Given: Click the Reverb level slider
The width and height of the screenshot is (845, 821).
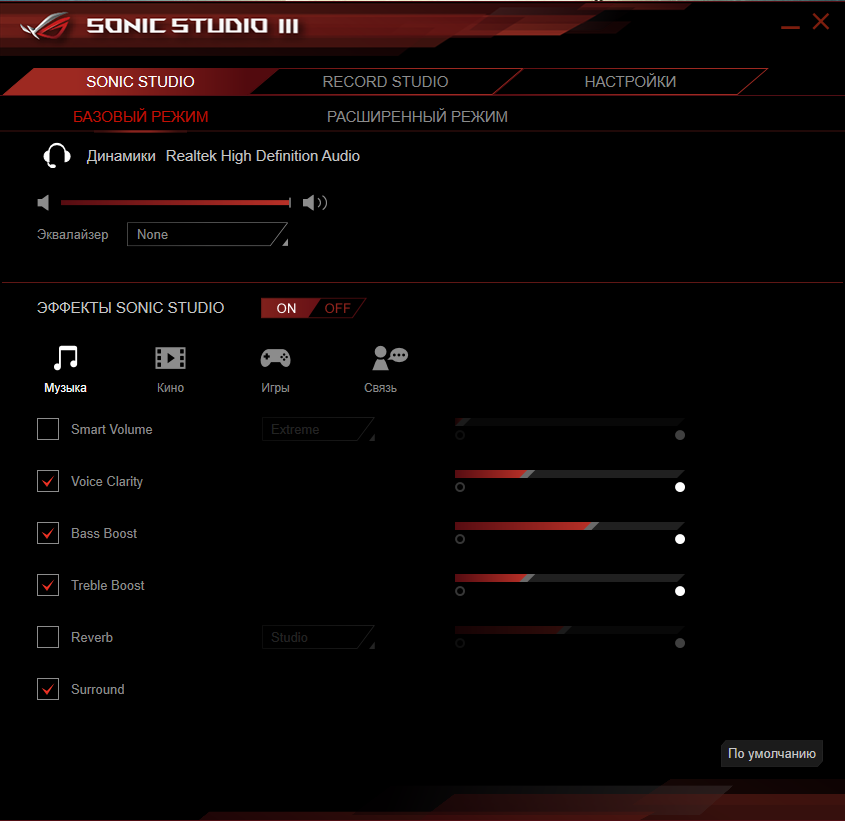Looking at the screenshot, I should (x=570, y=630).
